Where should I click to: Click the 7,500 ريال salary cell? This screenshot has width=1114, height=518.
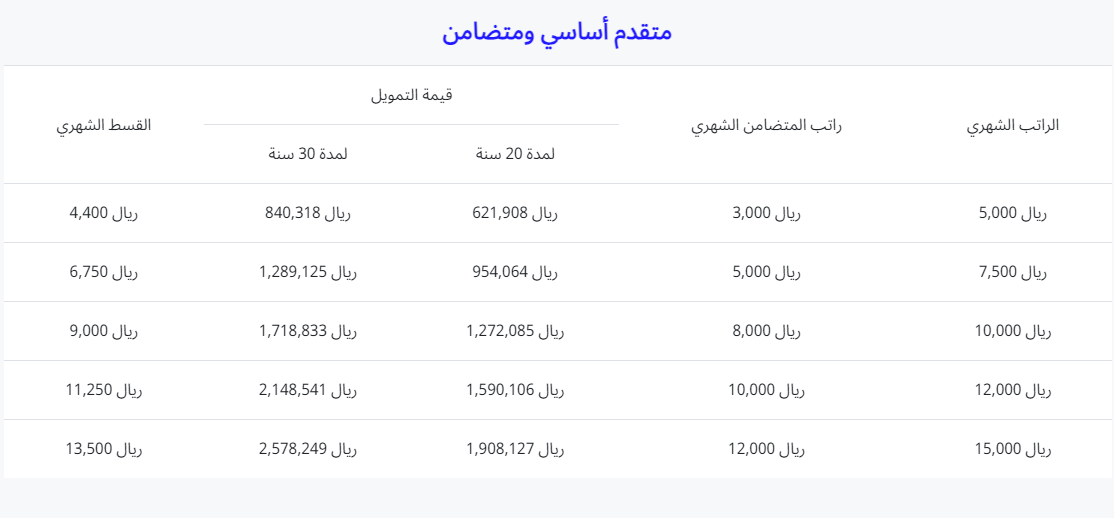click(x=1013, y=272)
